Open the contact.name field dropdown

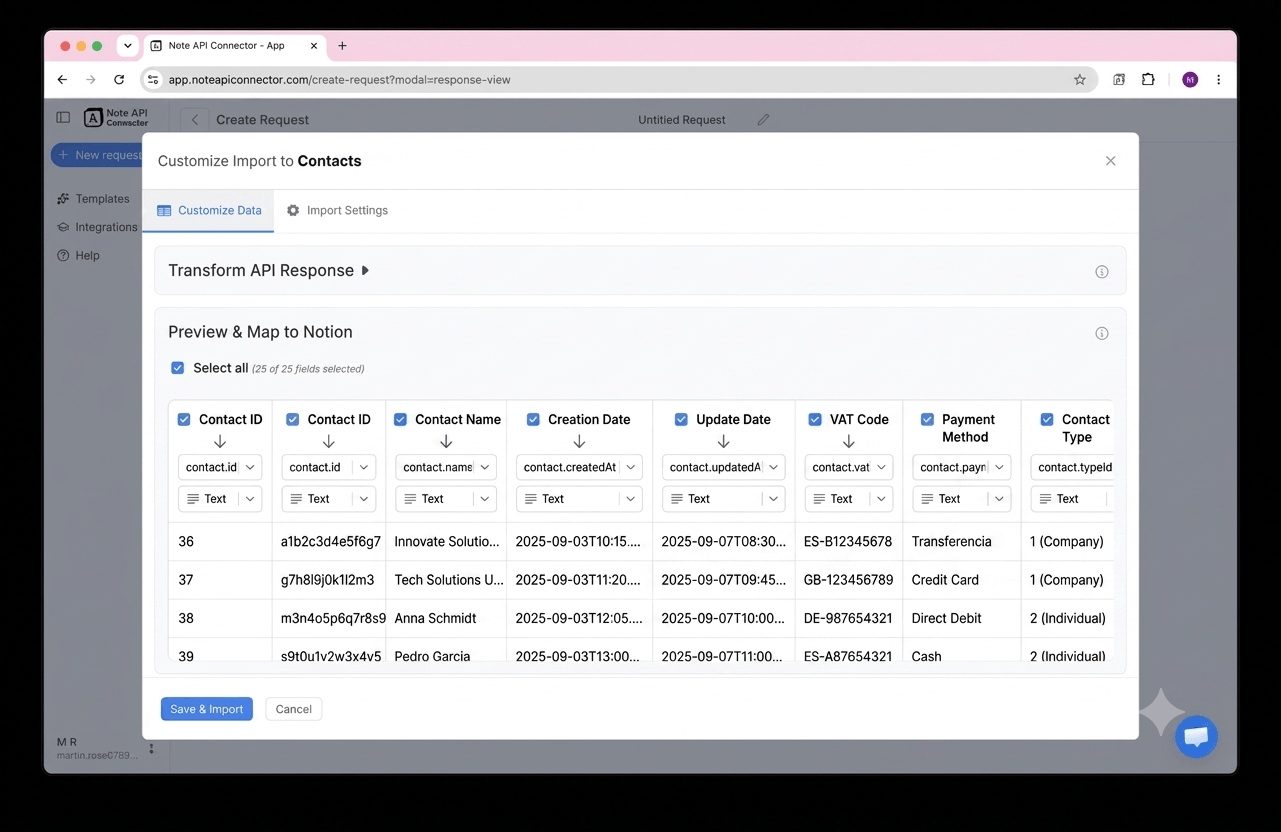446,467
